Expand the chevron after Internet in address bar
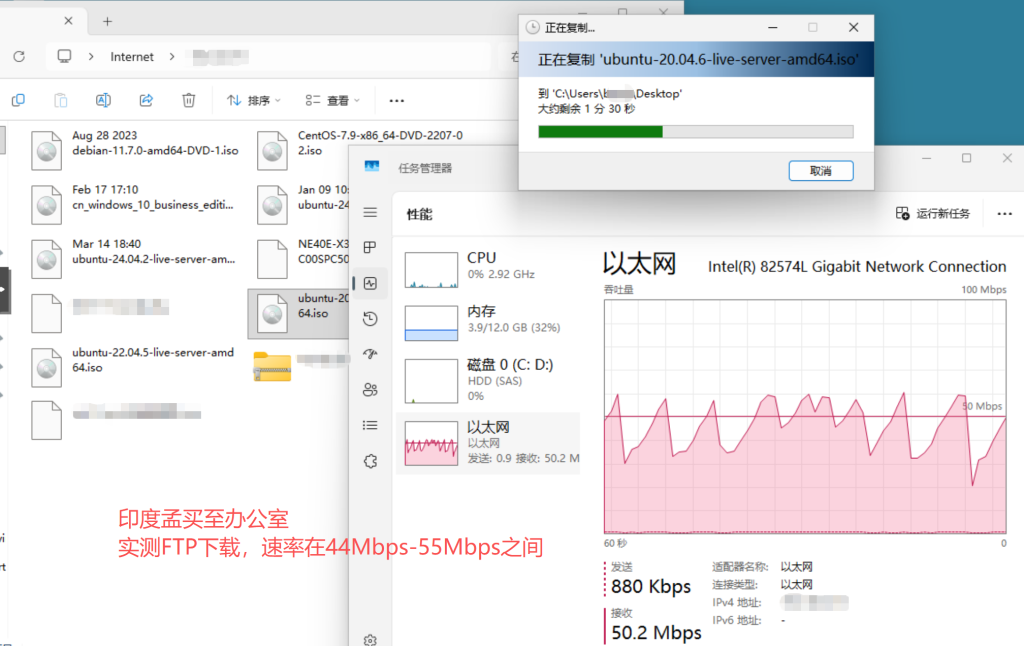Image resolution: width=1024 pixels, height=646 pixels. pyautogui.click(x=172, y=57)
